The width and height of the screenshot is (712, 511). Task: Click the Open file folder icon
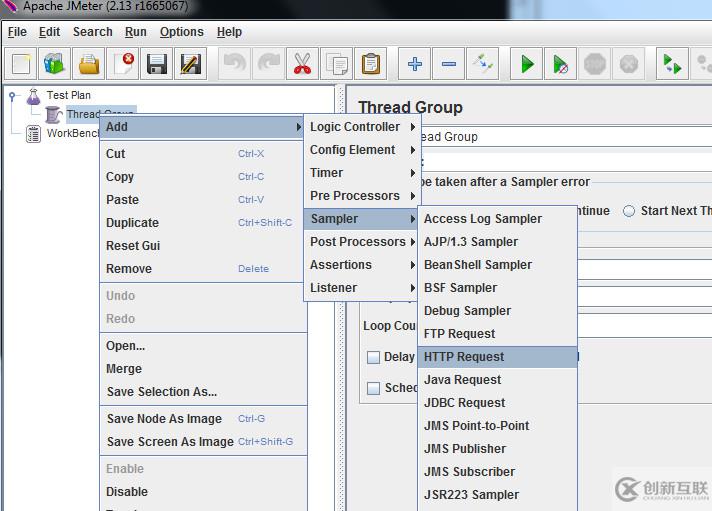[89, 64]
